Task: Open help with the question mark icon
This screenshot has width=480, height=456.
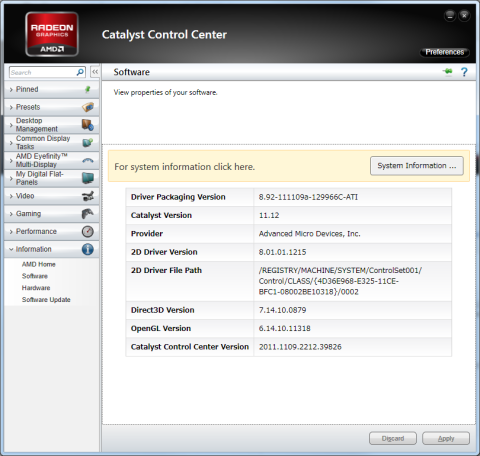Action: click(464, 72)
